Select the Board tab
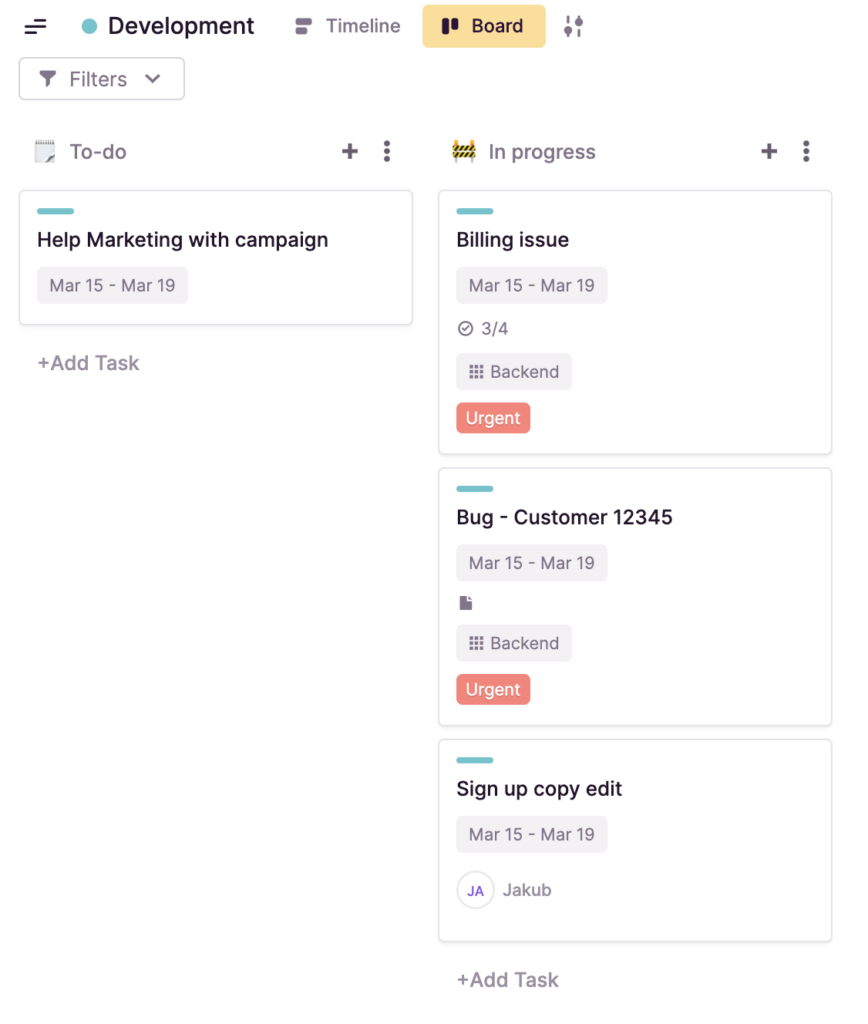Screen dimensions: 868x1024 click(484, 26)
